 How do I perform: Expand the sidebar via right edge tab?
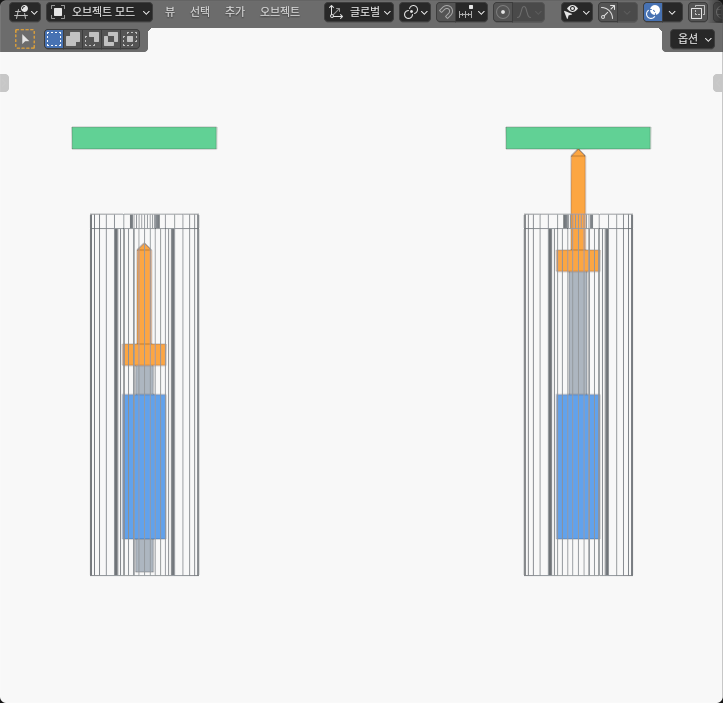718,83
